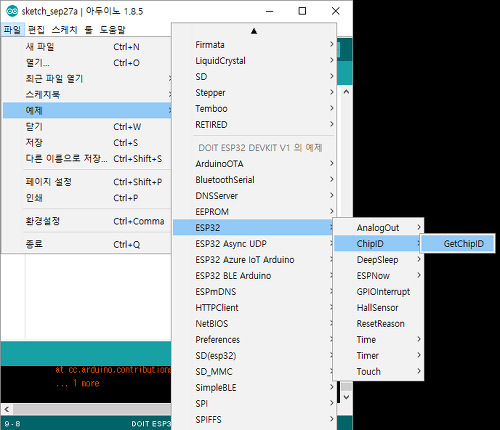Open SD_MMC examples submenu
Screen dimensions: 500x430
pos(253,372)
